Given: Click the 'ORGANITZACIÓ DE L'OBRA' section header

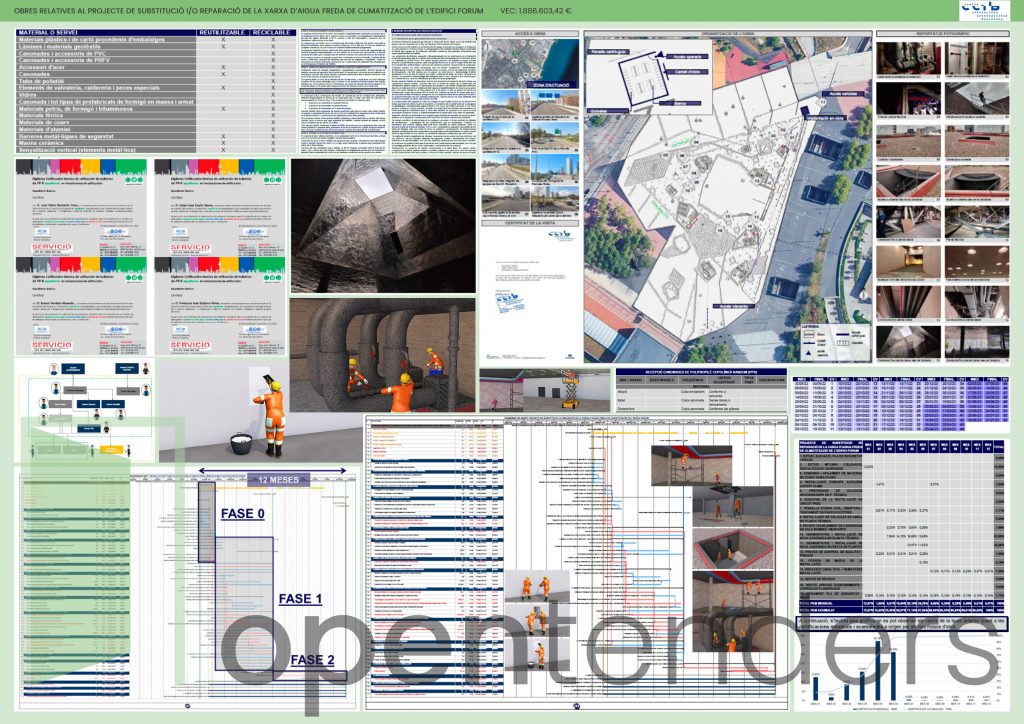Looking at the screenshot, I should (728, 33).
